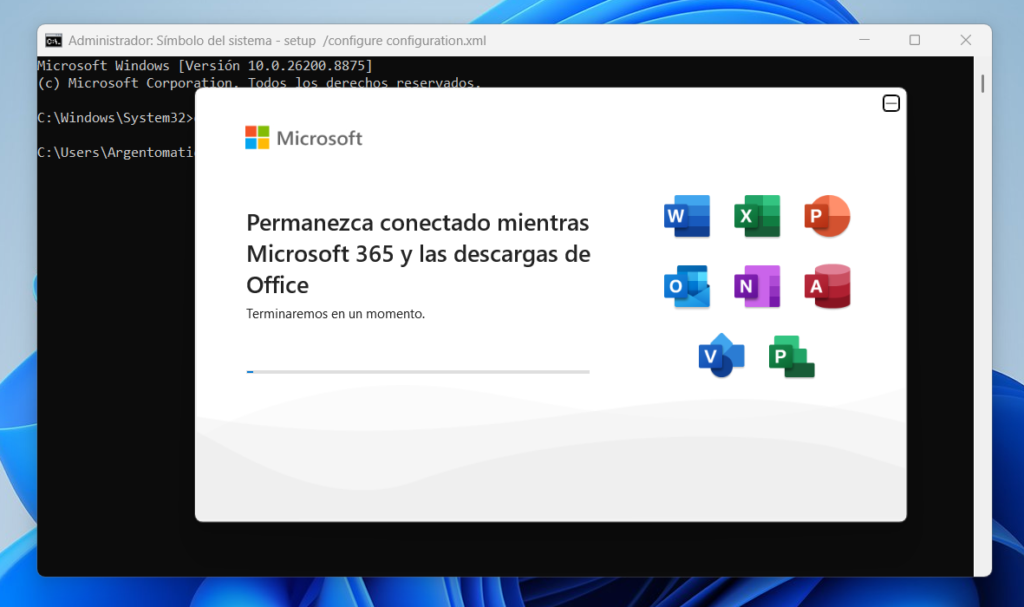1024x607 pixels.
Task: Click the Administrador window title text
Action: tap(277, 41)
